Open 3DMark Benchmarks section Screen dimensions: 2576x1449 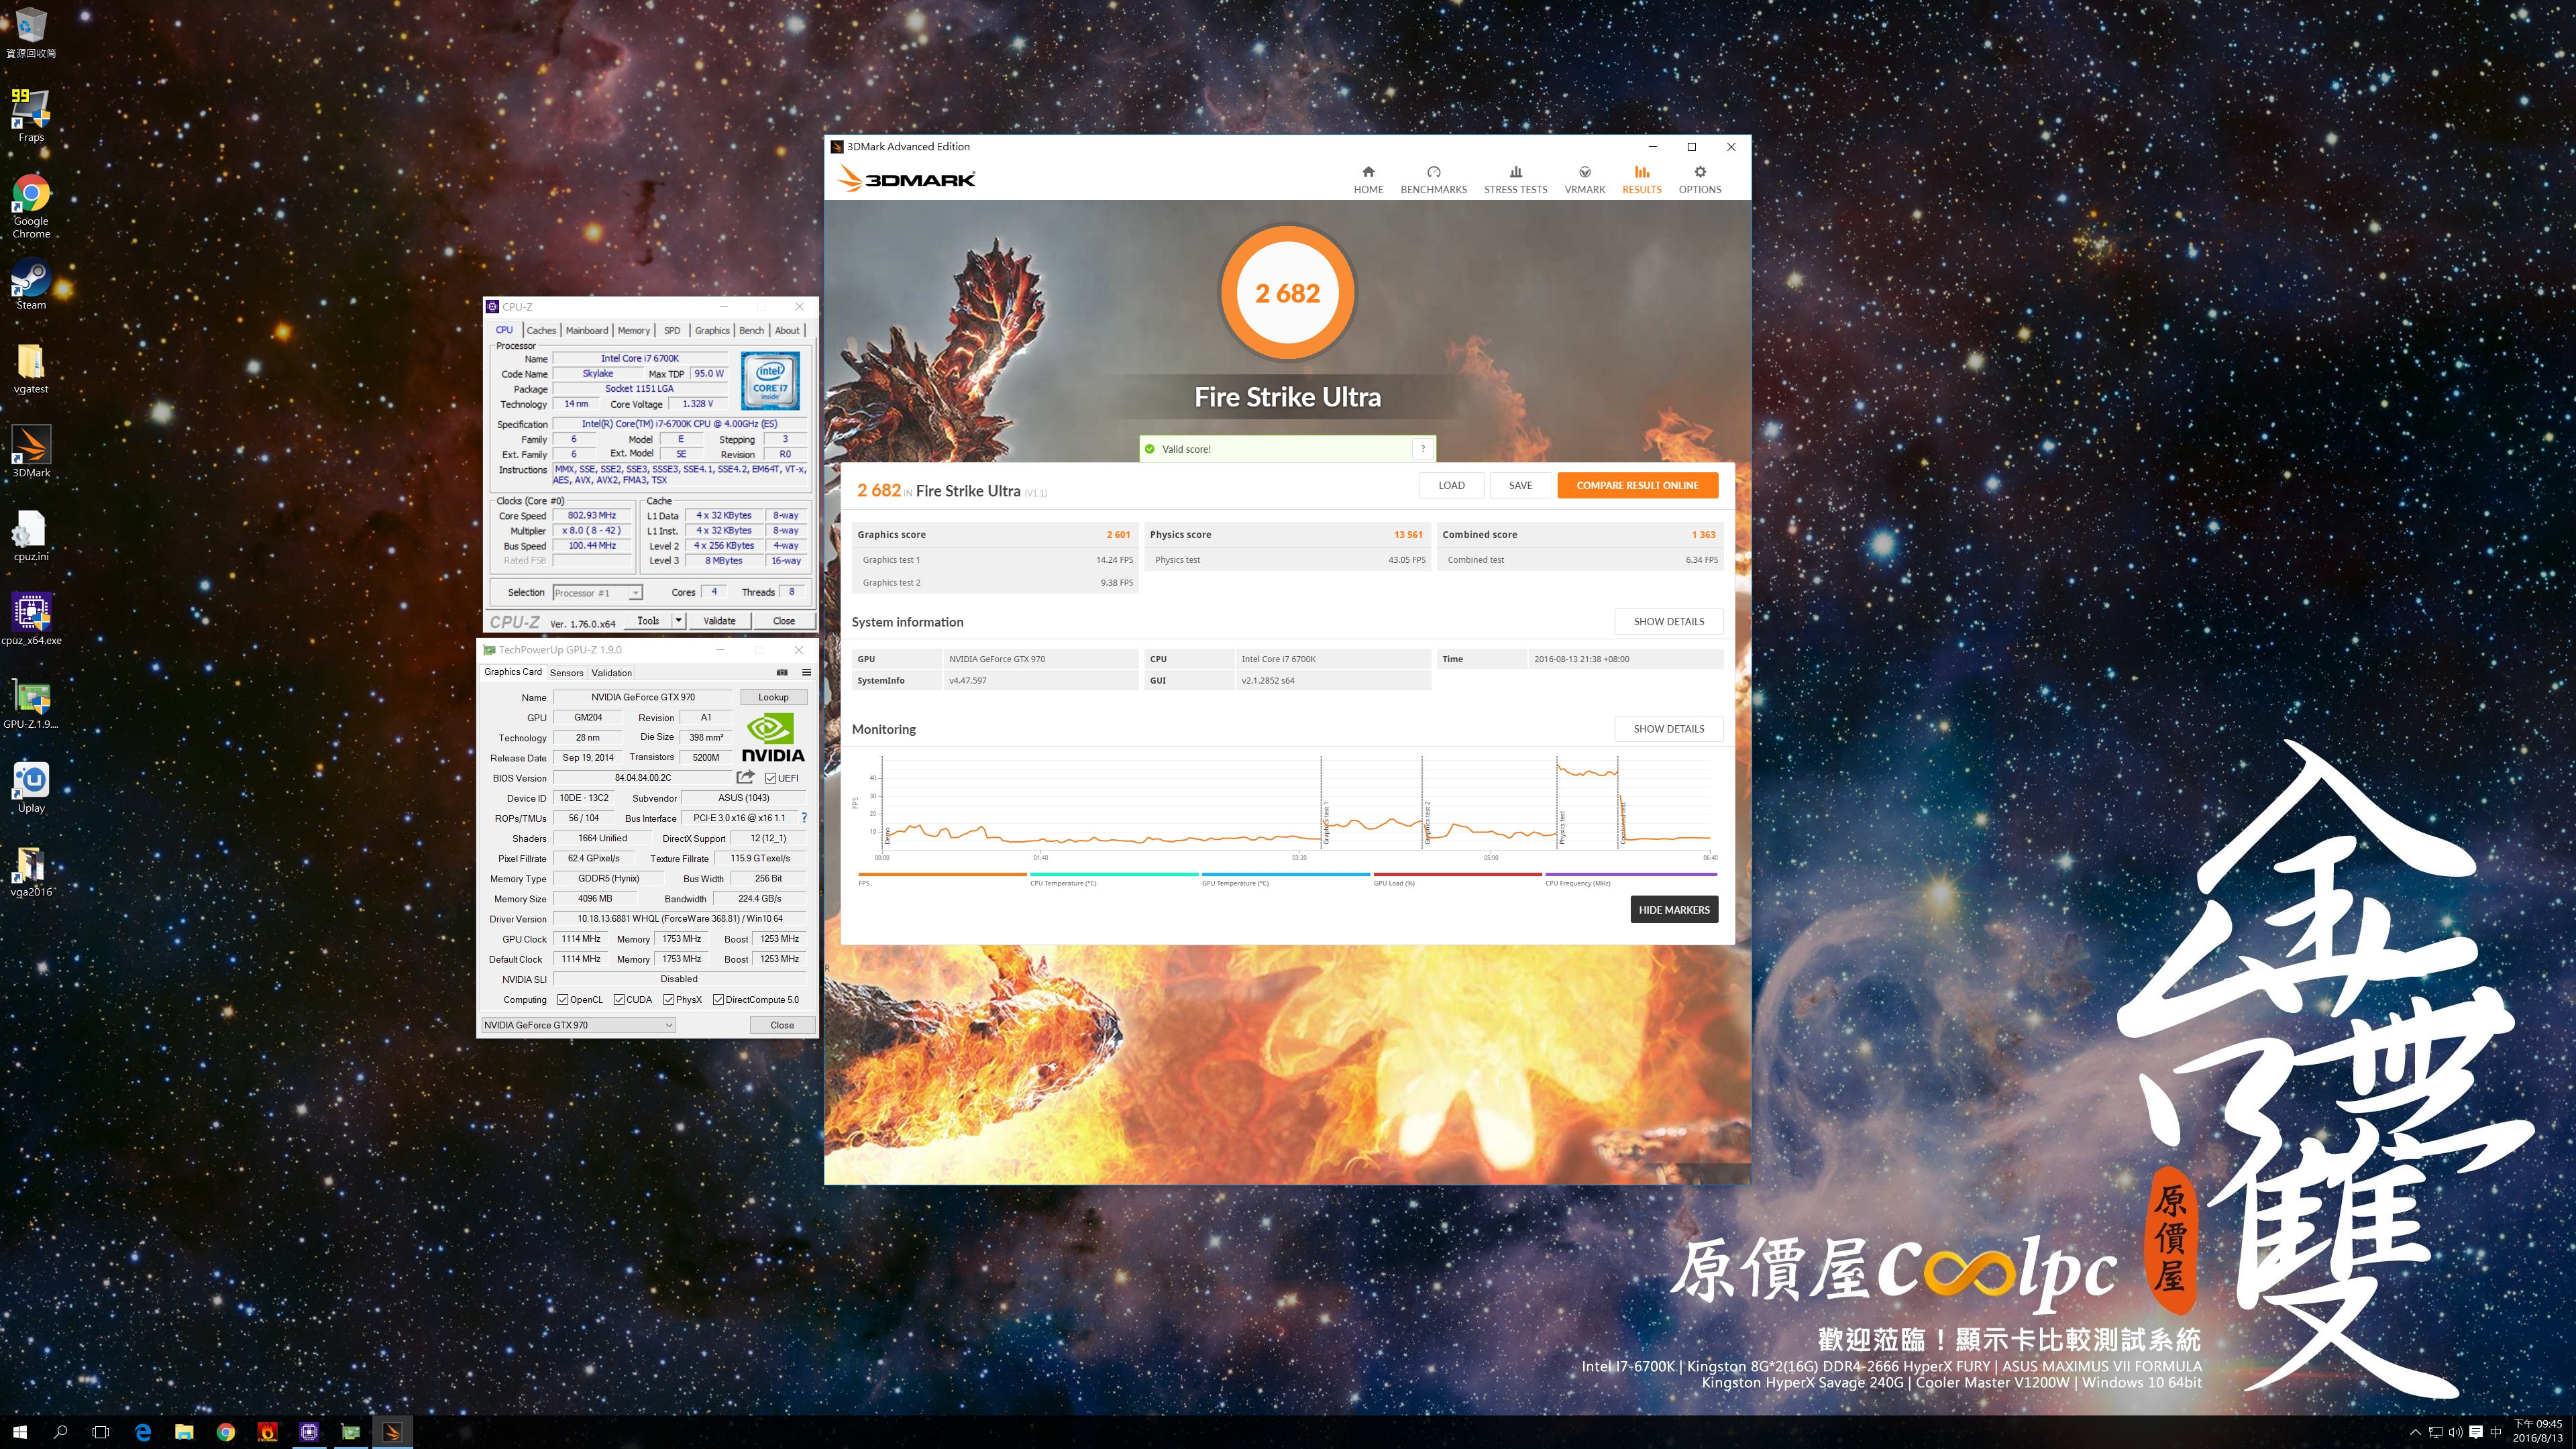(x=1433, y=180)
